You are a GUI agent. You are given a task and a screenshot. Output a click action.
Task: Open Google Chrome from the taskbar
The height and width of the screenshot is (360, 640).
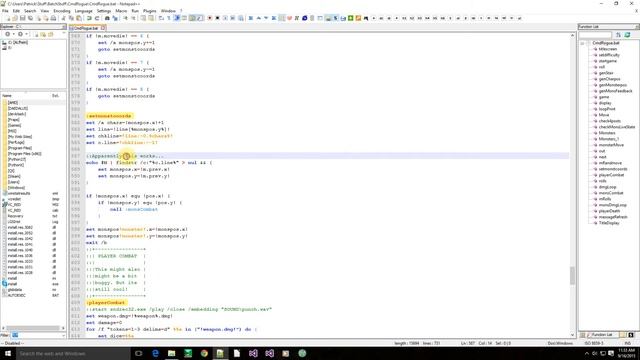204,353
